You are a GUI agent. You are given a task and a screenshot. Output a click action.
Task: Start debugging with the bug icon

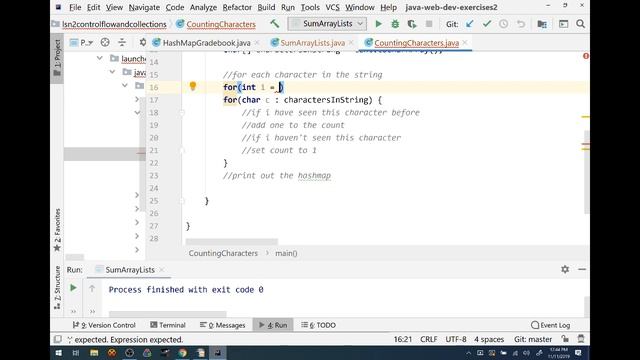[x=395, y=24]
